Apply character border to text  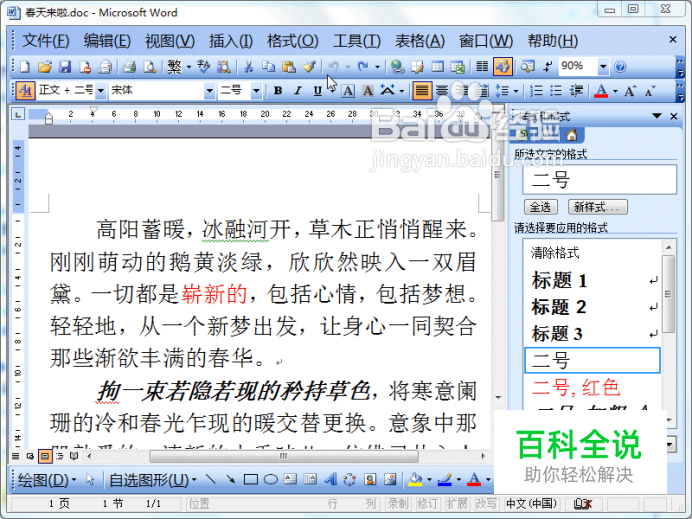[x=348, y=91]
